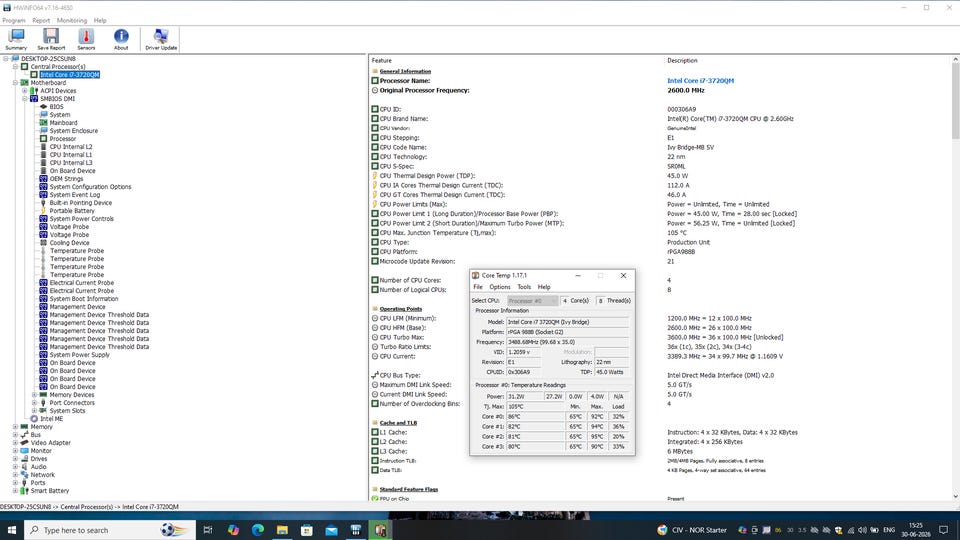Click the OEM Strings icon

(43, 179)
